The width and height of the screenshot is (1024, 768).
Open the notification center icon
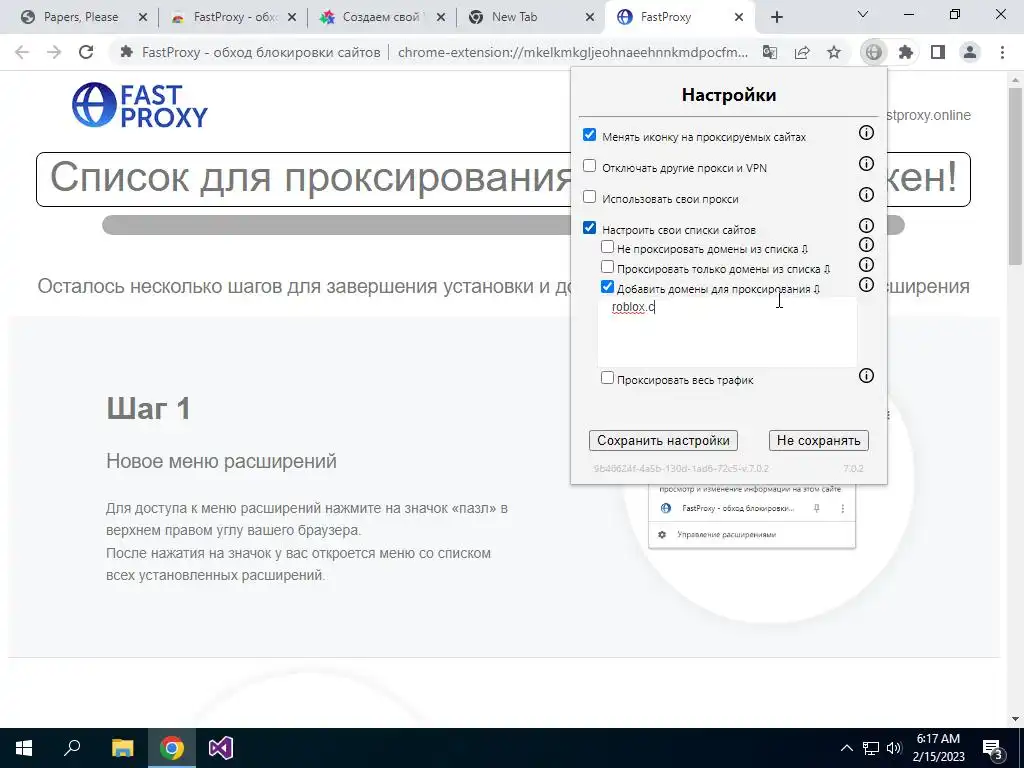993,749
